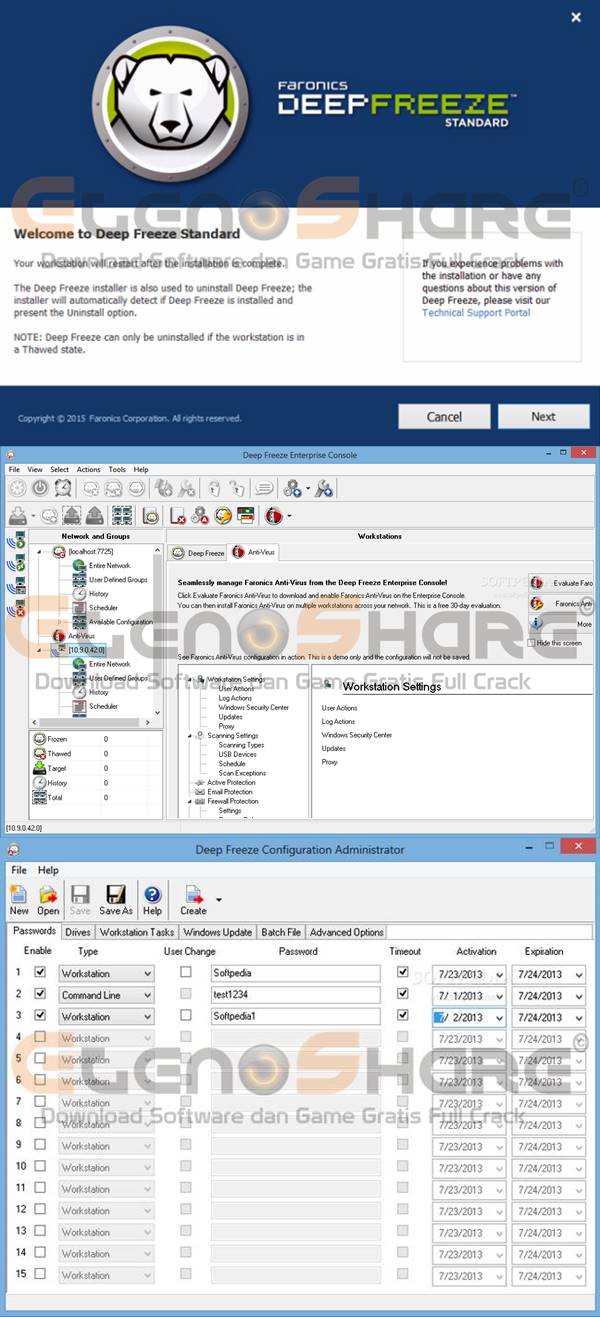Image resolution: width=600 pixels, height=1317 pixels.
Task: Open the Create button dropdown arrow
Action: (219, 898)
